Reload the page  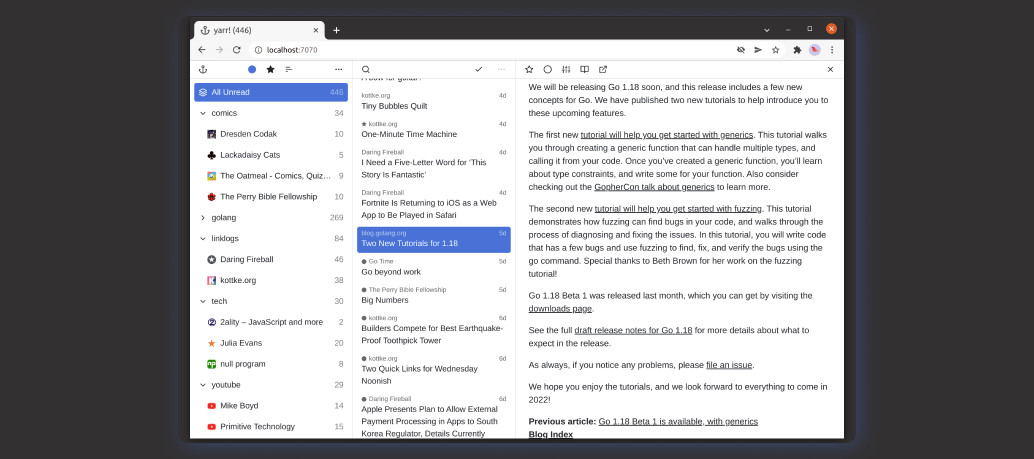coord(237,50)
